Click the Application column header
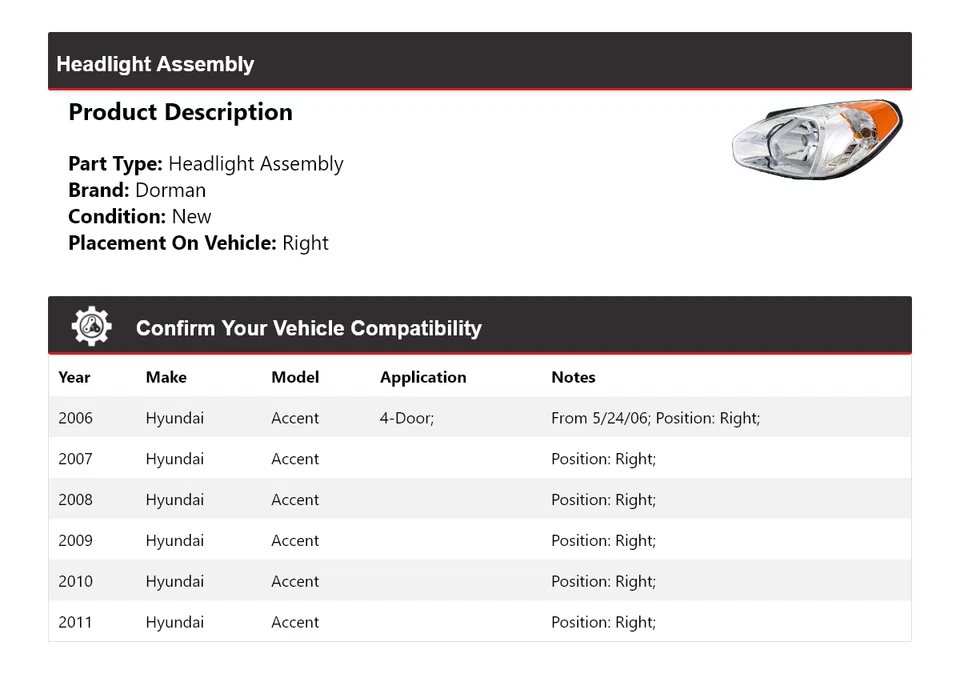960x674 pixels. point(422,377)
